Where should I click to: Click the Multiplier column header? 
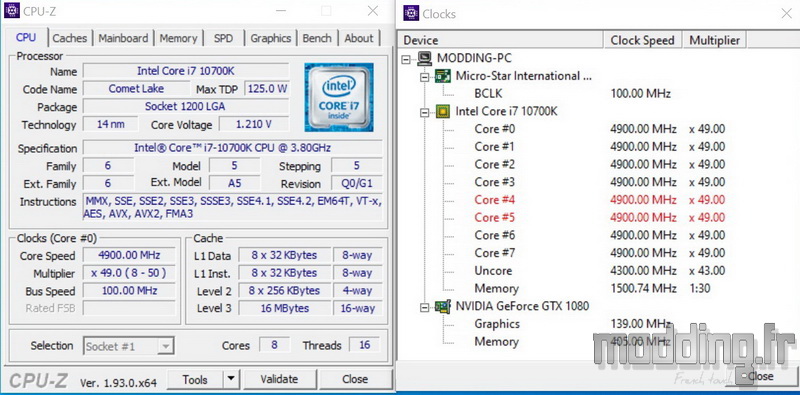(x=714, y=40)
